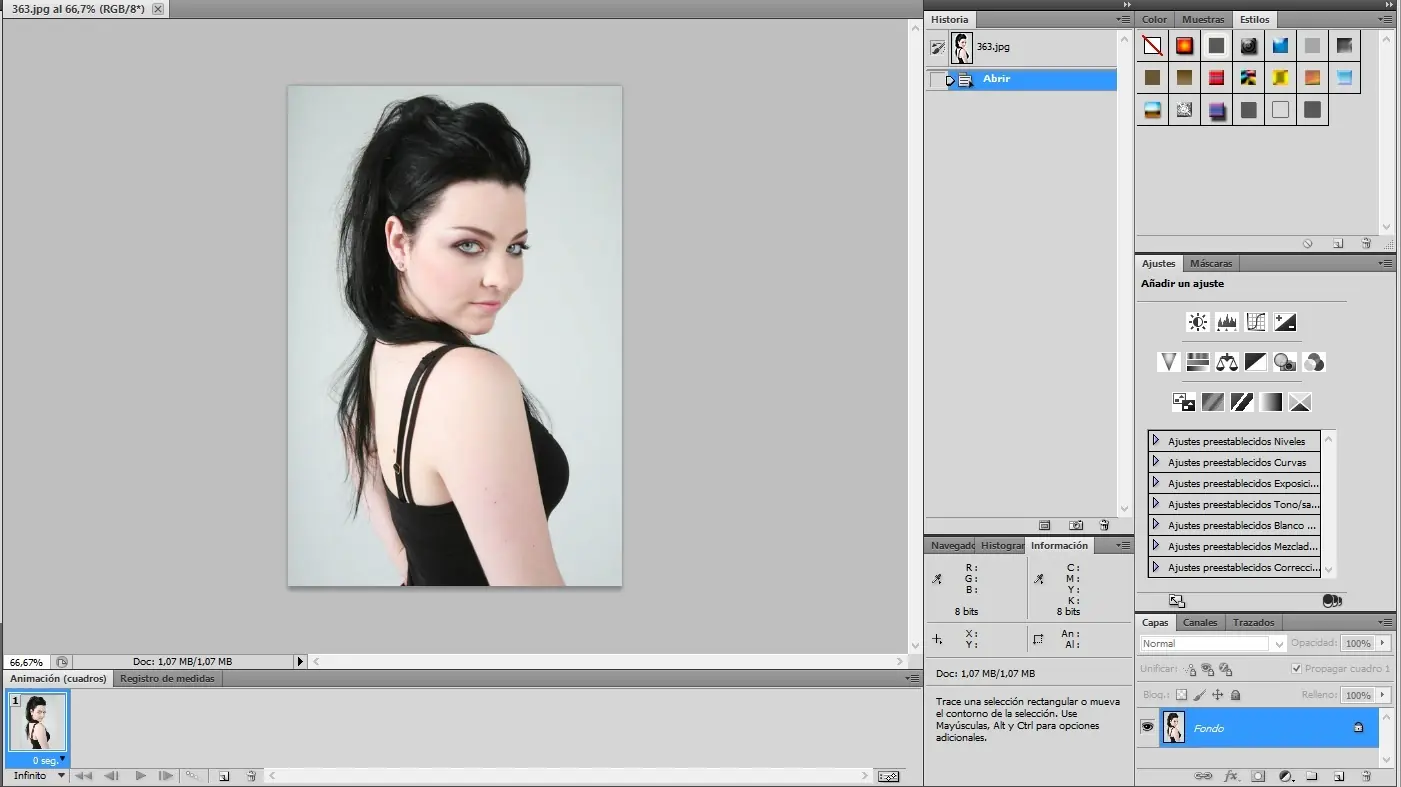Take a new snapshot in Historia panel
The height and width of the screenshot is (787, 1401).
click(x=1076, y=525)
